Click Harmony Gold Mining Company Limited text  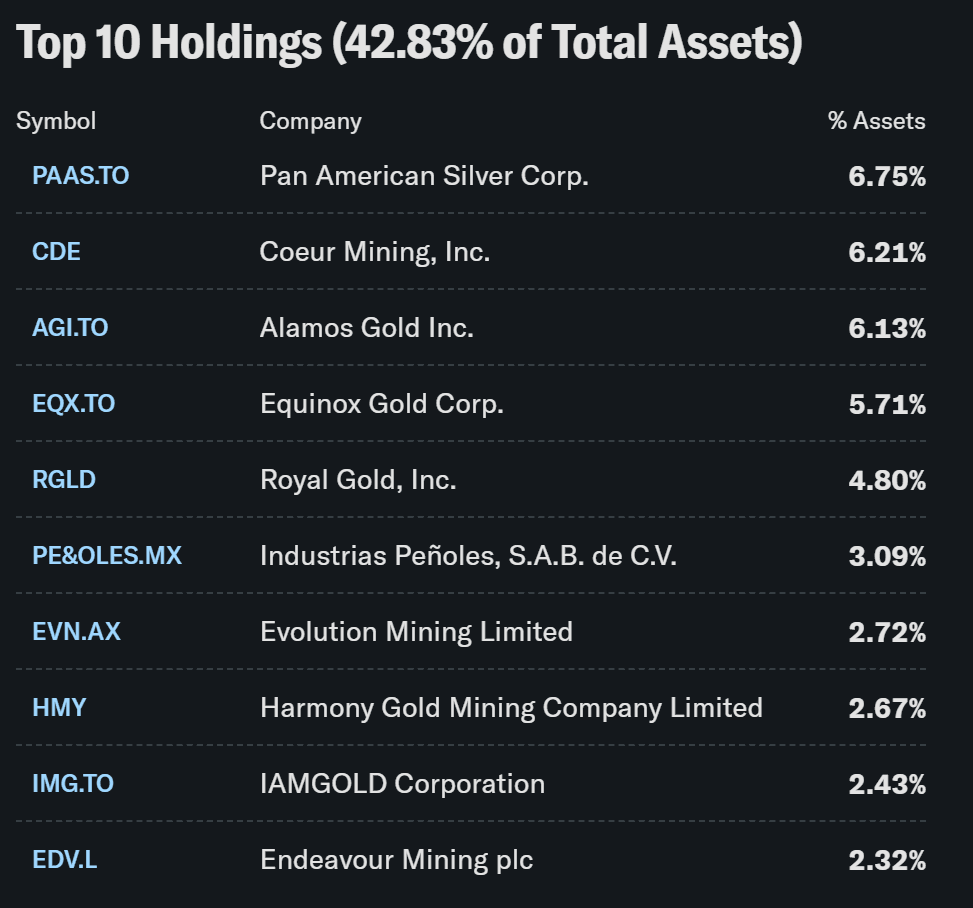coord(511,708)
